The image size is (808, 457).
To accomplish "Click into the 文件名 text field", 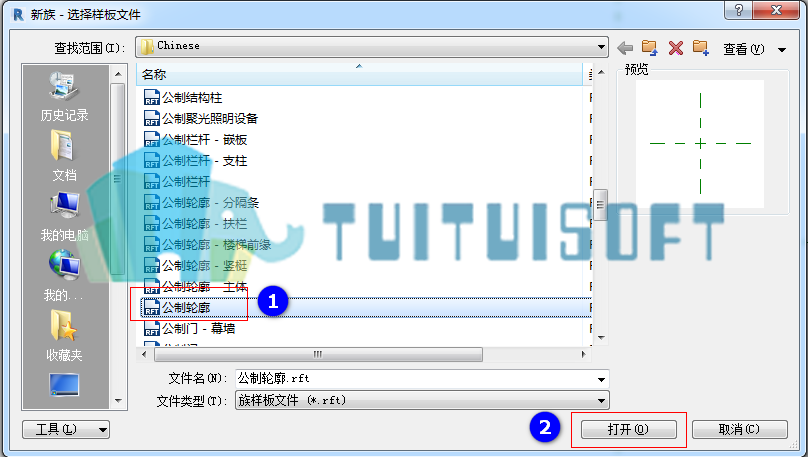I will point(415,379).
